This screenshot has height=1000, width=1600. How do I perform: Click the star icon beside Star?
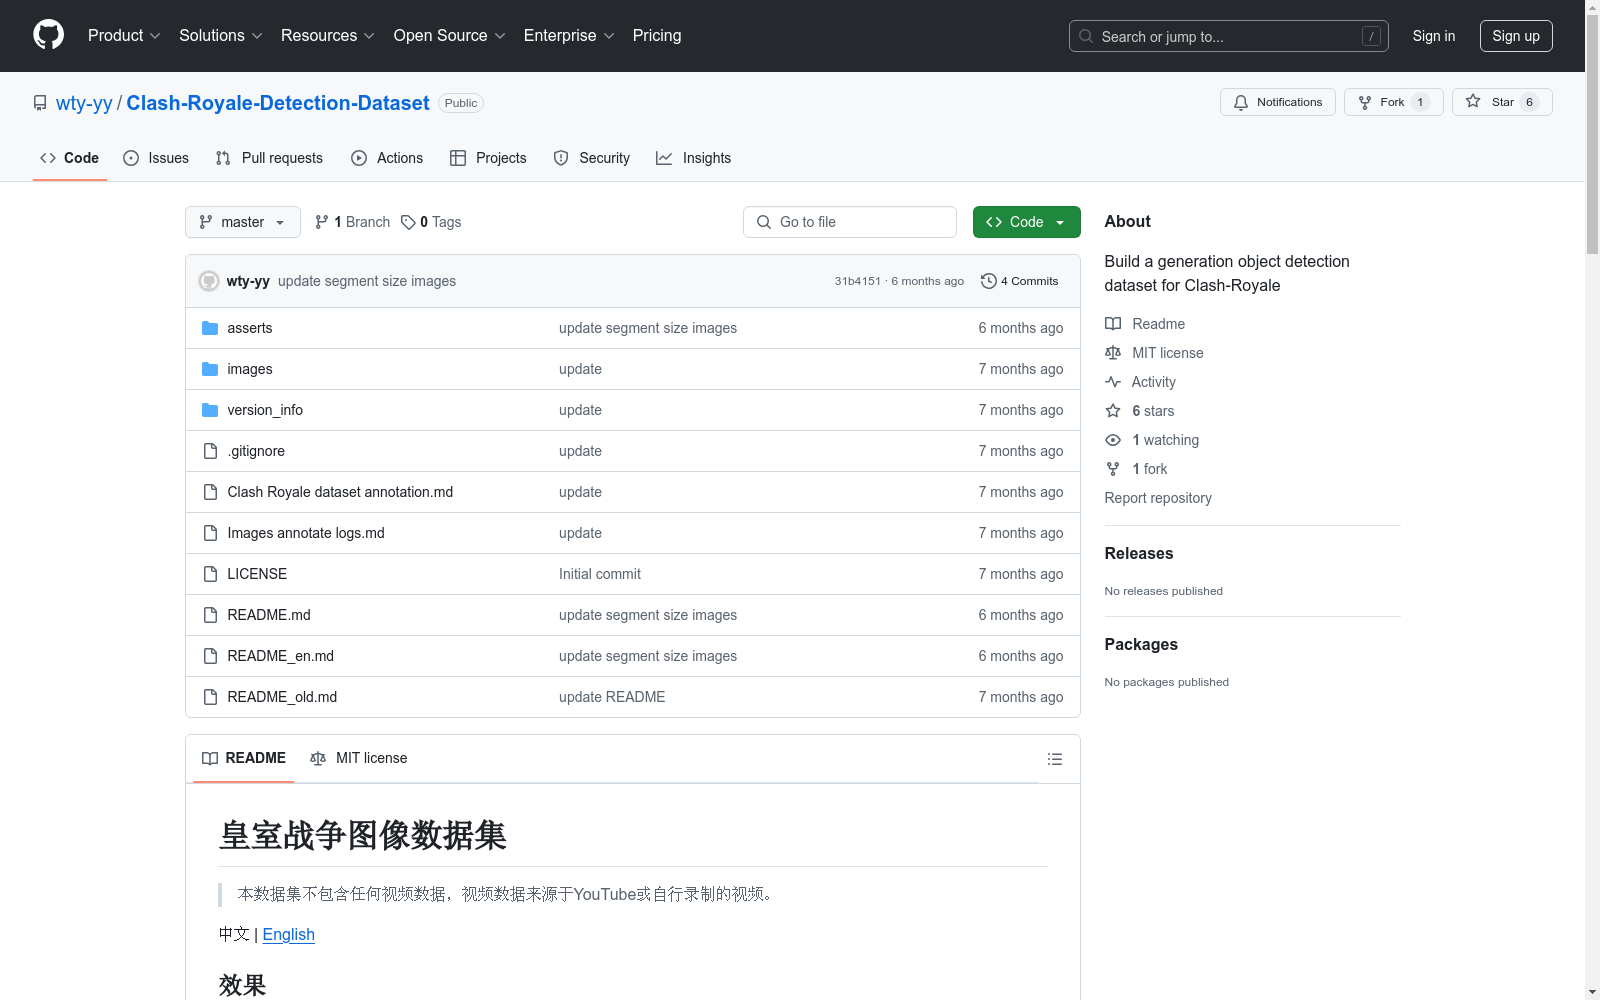click(x=1473, y=101)
